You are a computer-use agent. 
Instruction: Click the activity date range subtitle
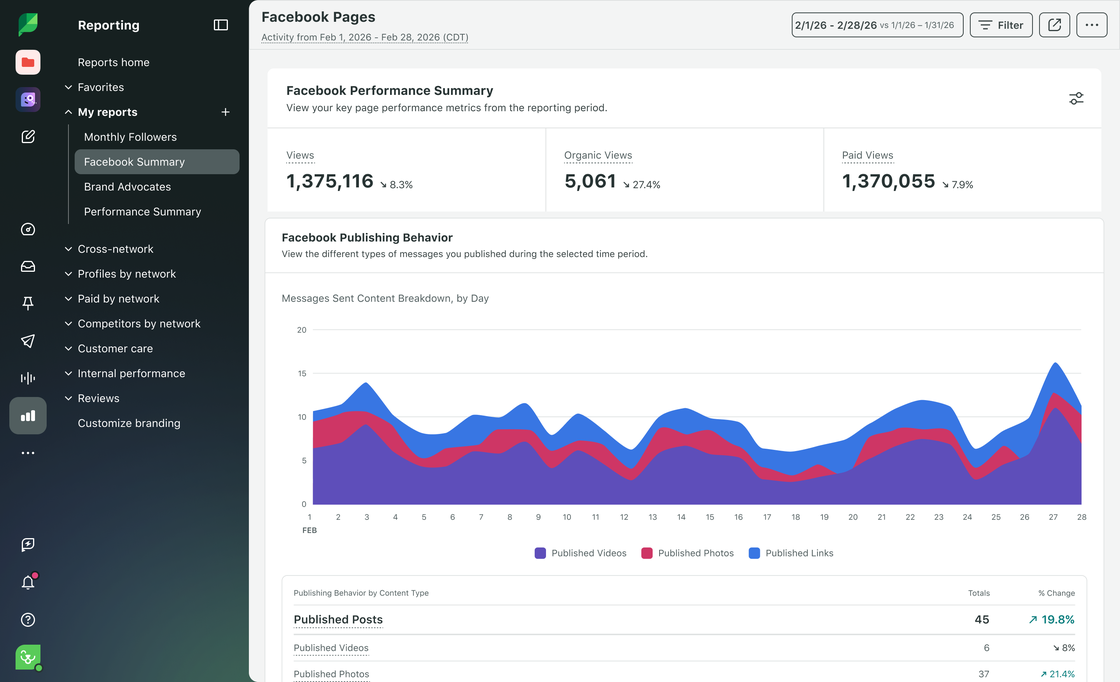coord(364,37)
